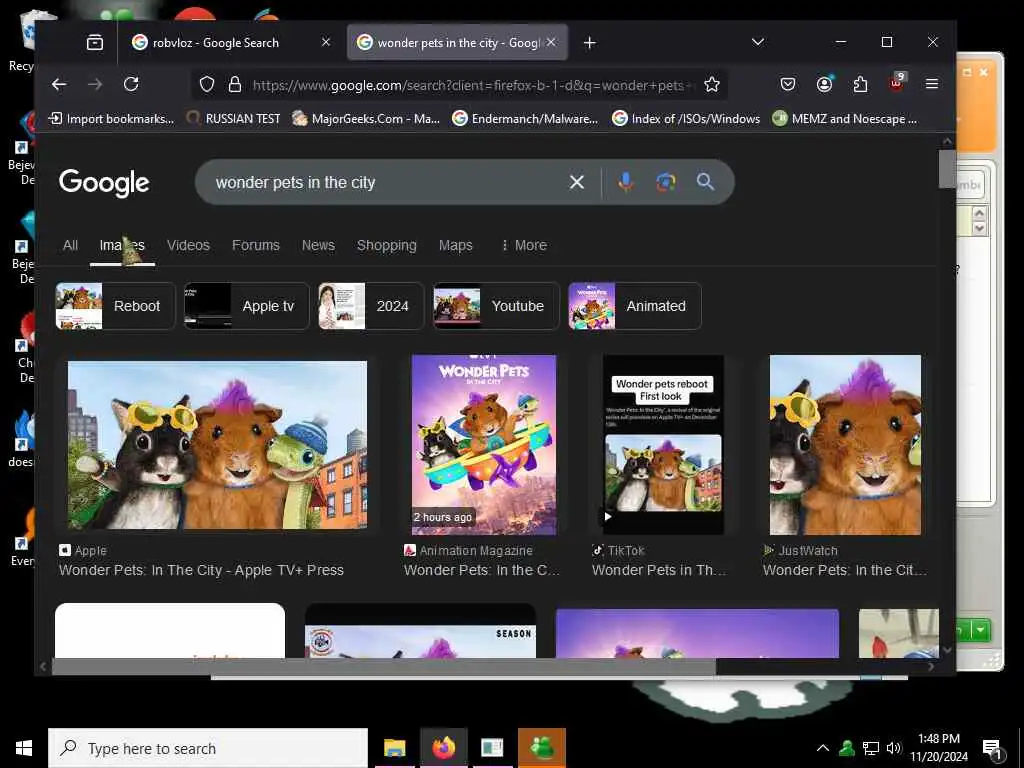Filter images by Animated chip
This screenshot has width=1024, height=768.
click(x=635, y=306)
